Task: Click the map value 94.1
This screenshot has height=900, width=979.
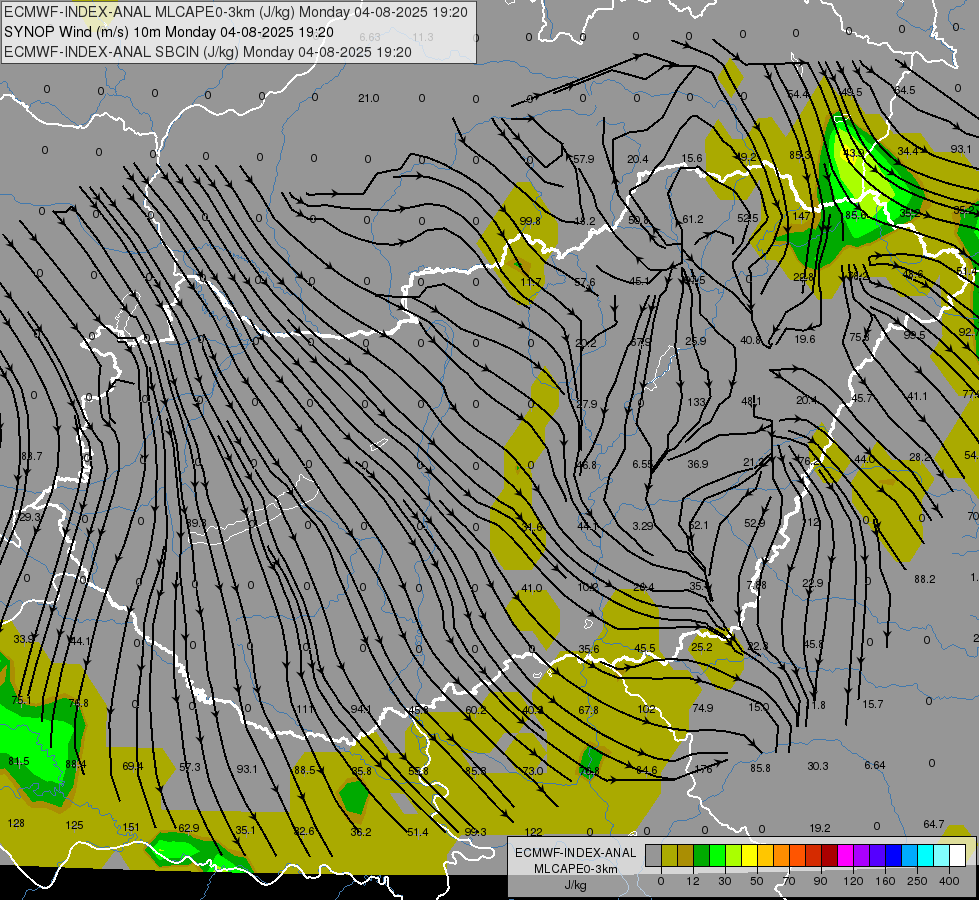Action: click(x=361, y=709)
